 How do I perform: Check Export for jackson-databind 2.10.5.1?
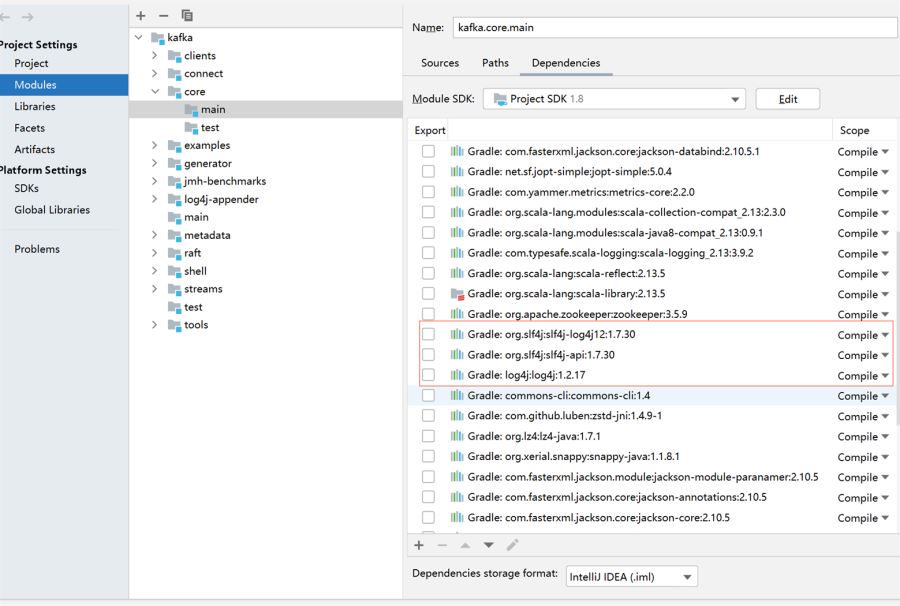coord(428,151)
